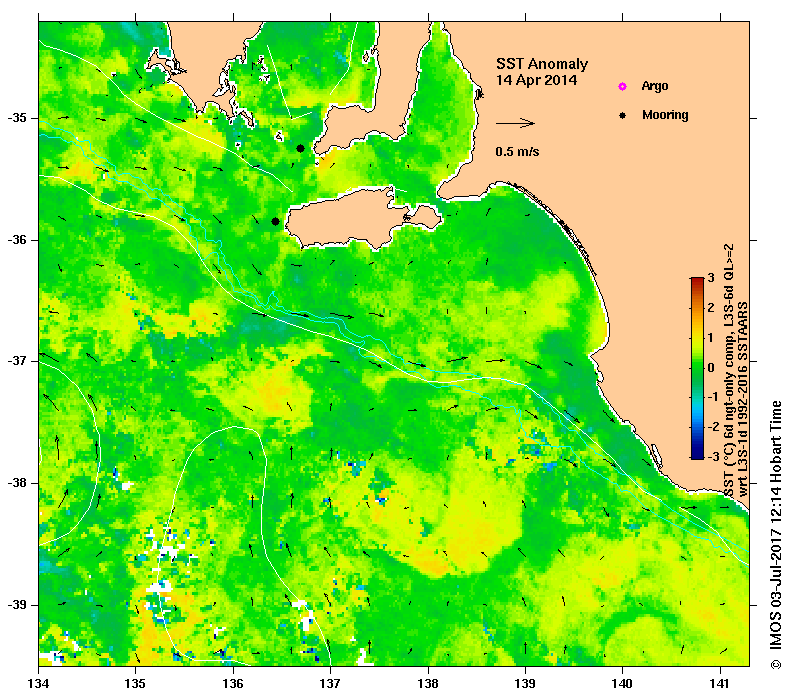Click the 0.5 m/s reference arrow
The height and width of the screenshot is (700, 791).
[x=515, y=123]
